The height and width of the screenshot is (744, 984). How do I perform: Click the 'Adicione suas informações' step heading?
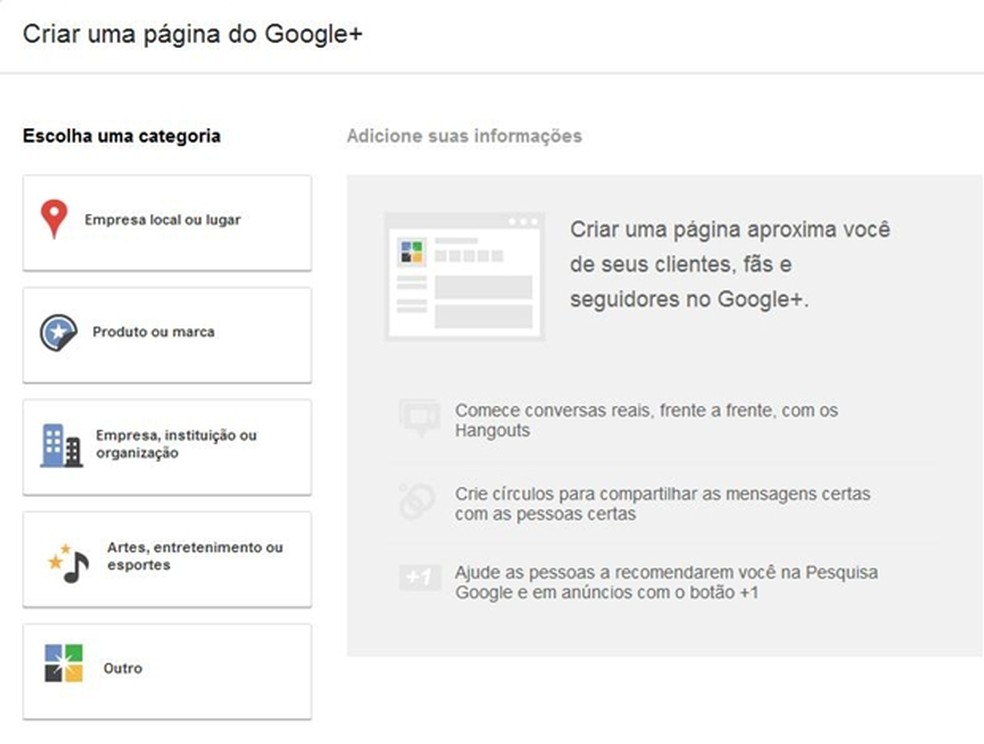click(x=464, y=136)
